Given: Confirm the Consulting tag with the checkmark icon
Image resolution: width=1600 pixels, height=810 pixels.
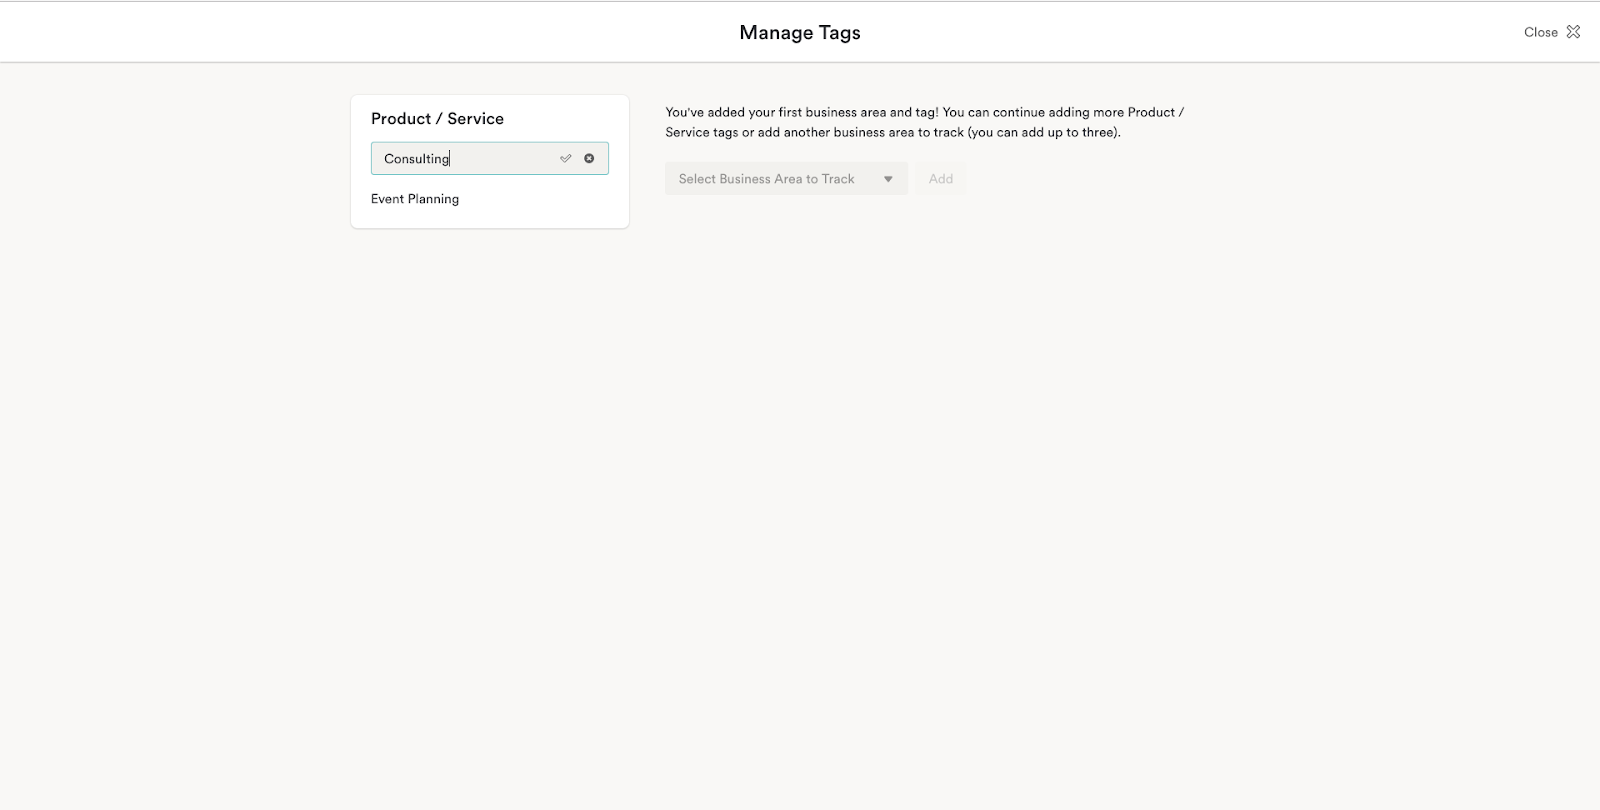Looking at the screenshot, I should tap(565, 158).
